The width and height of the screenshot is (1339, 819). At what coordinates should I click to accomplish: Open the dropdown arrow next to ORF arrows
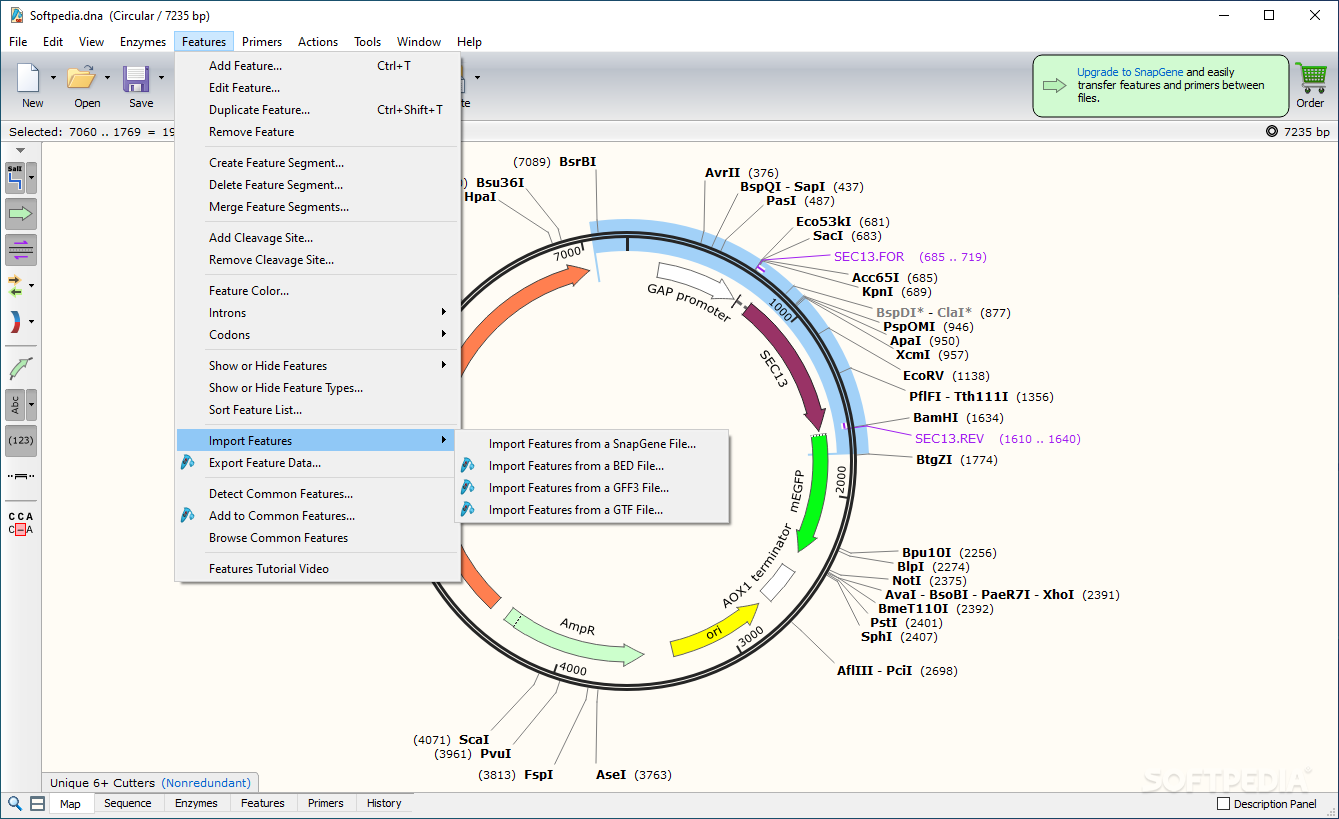32,286
